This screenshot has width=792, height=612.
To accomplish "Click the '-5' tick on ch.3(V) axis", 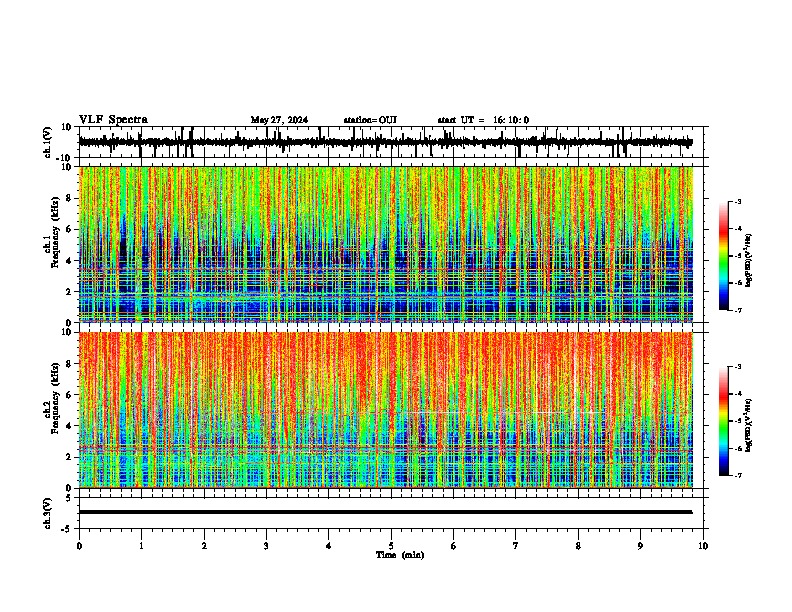I will coord(67,529).
